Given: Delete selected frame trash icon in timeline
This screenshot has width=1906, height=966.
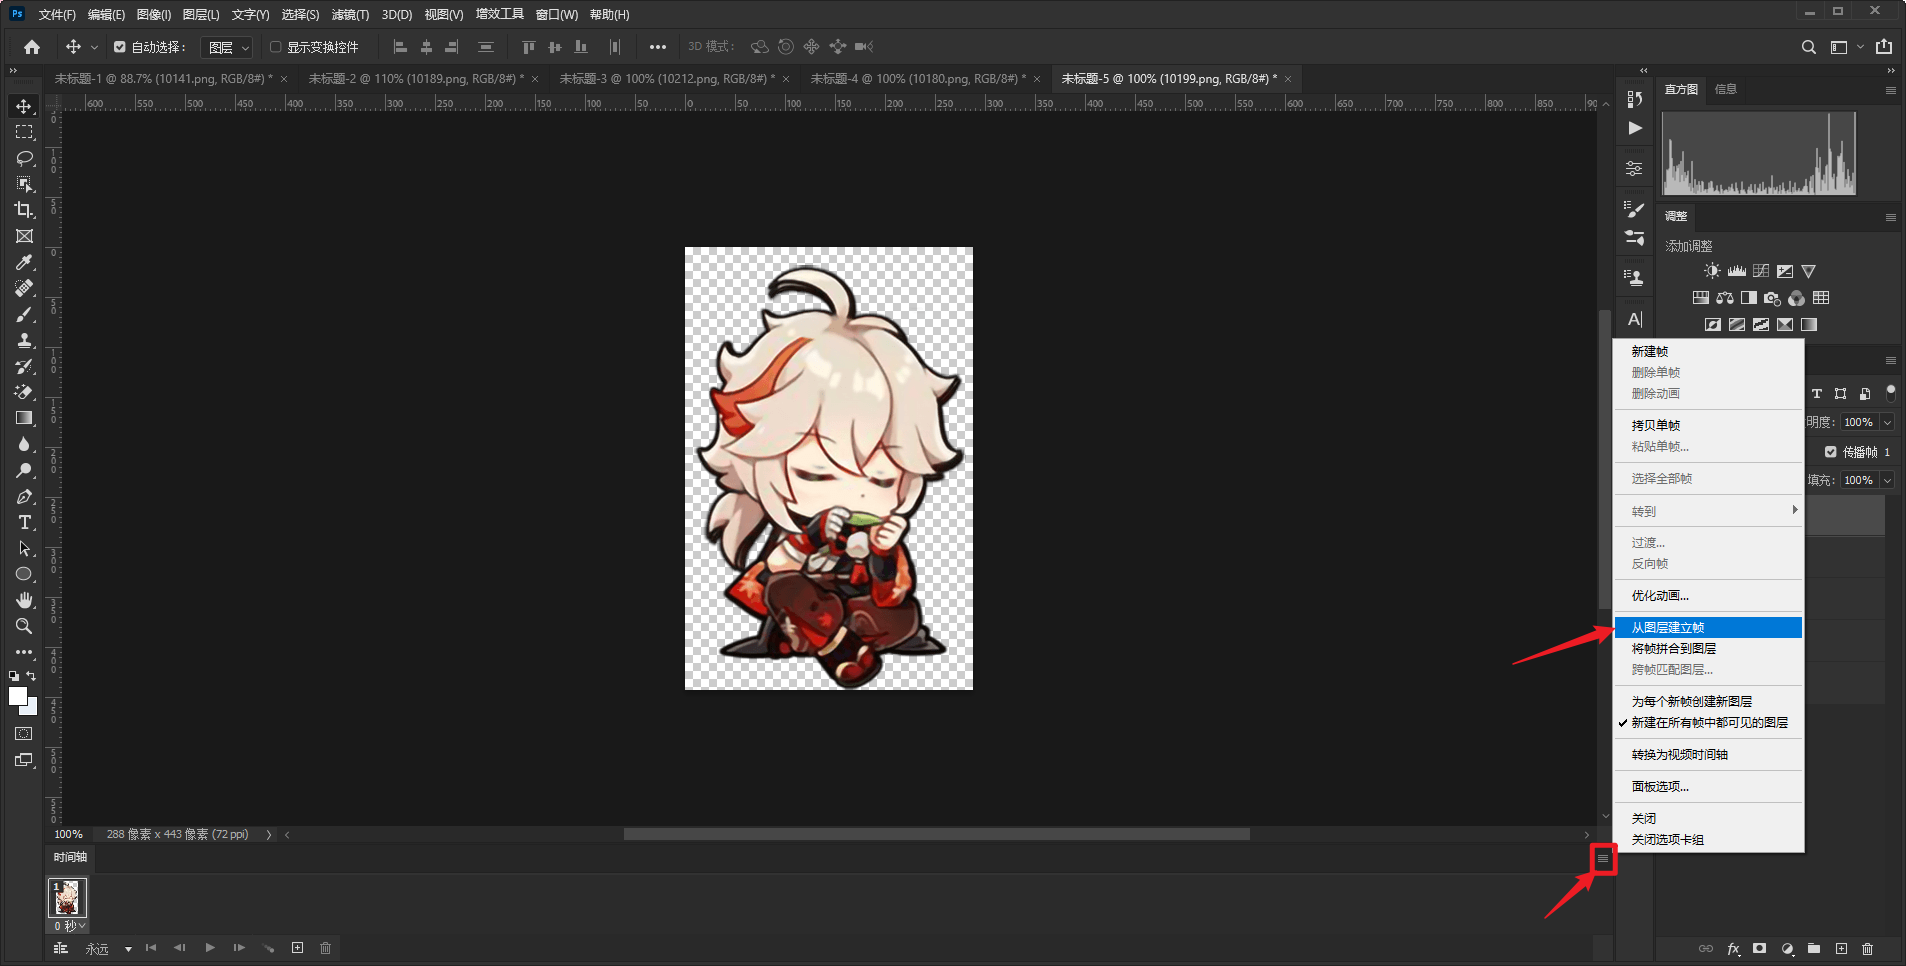Looking at the screenshot, I should (x=325, y=947).
